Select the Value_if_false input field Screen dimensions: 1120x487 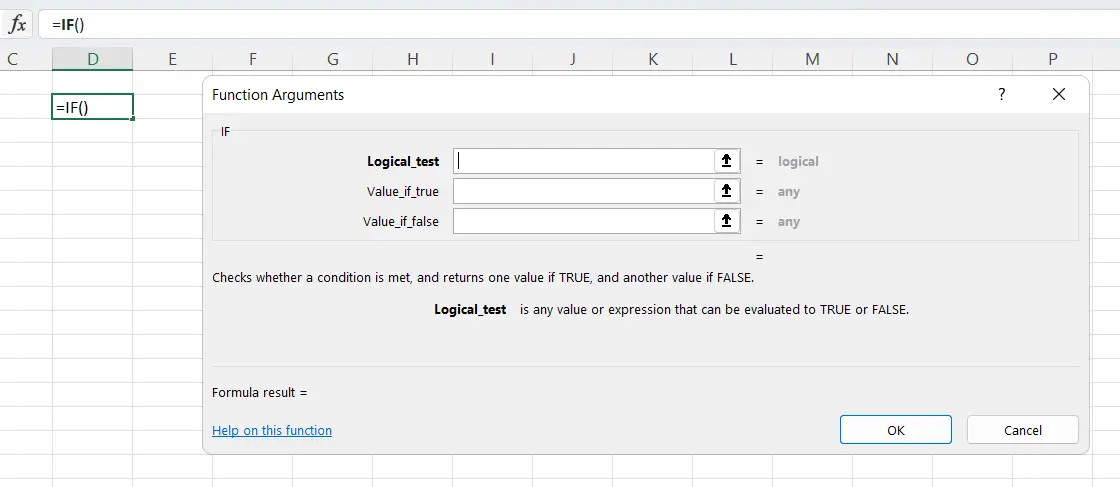(583, 221)
